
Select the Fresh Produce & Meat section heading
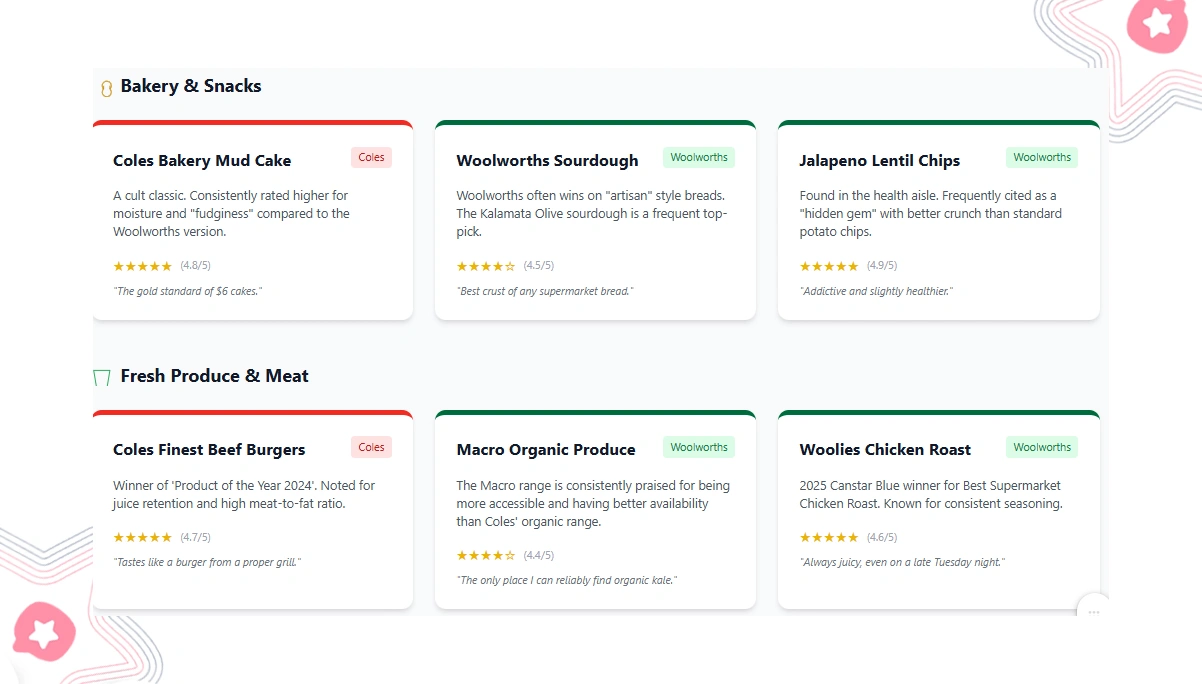pyautogui.click(x=214, y=376)
